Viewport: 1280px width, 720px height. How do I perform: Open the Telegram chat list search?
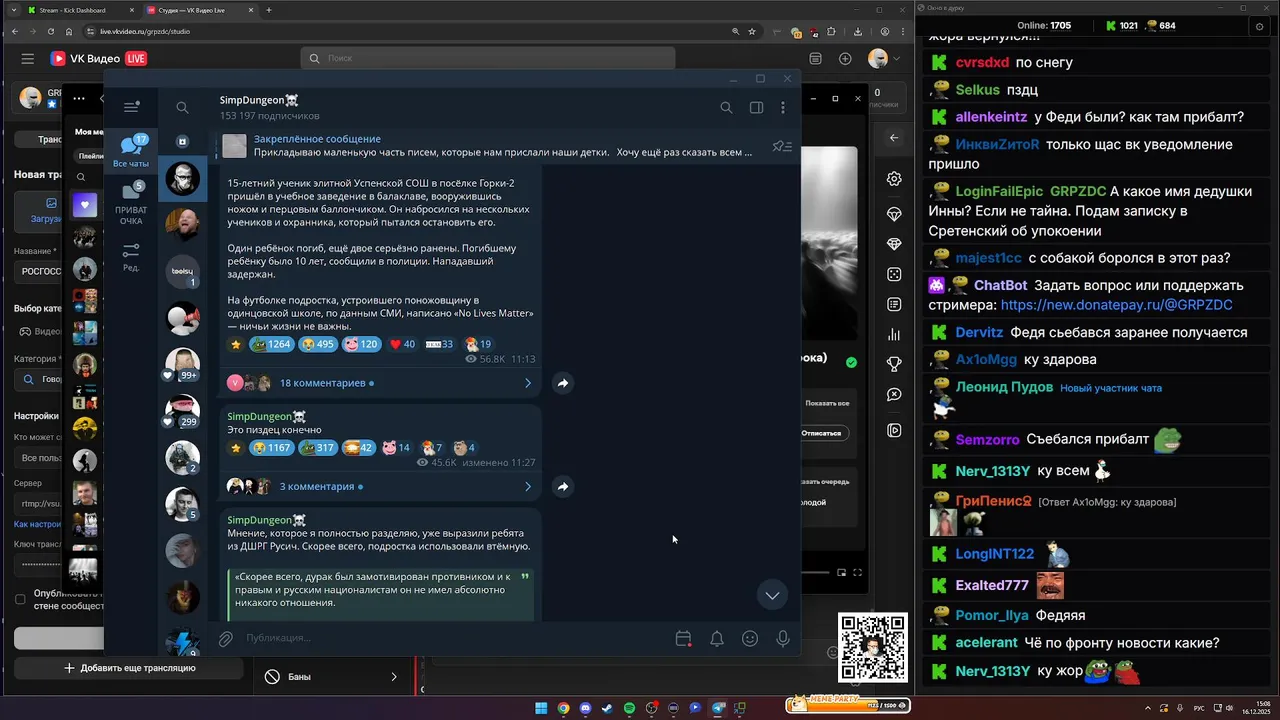tap(182, 107)
